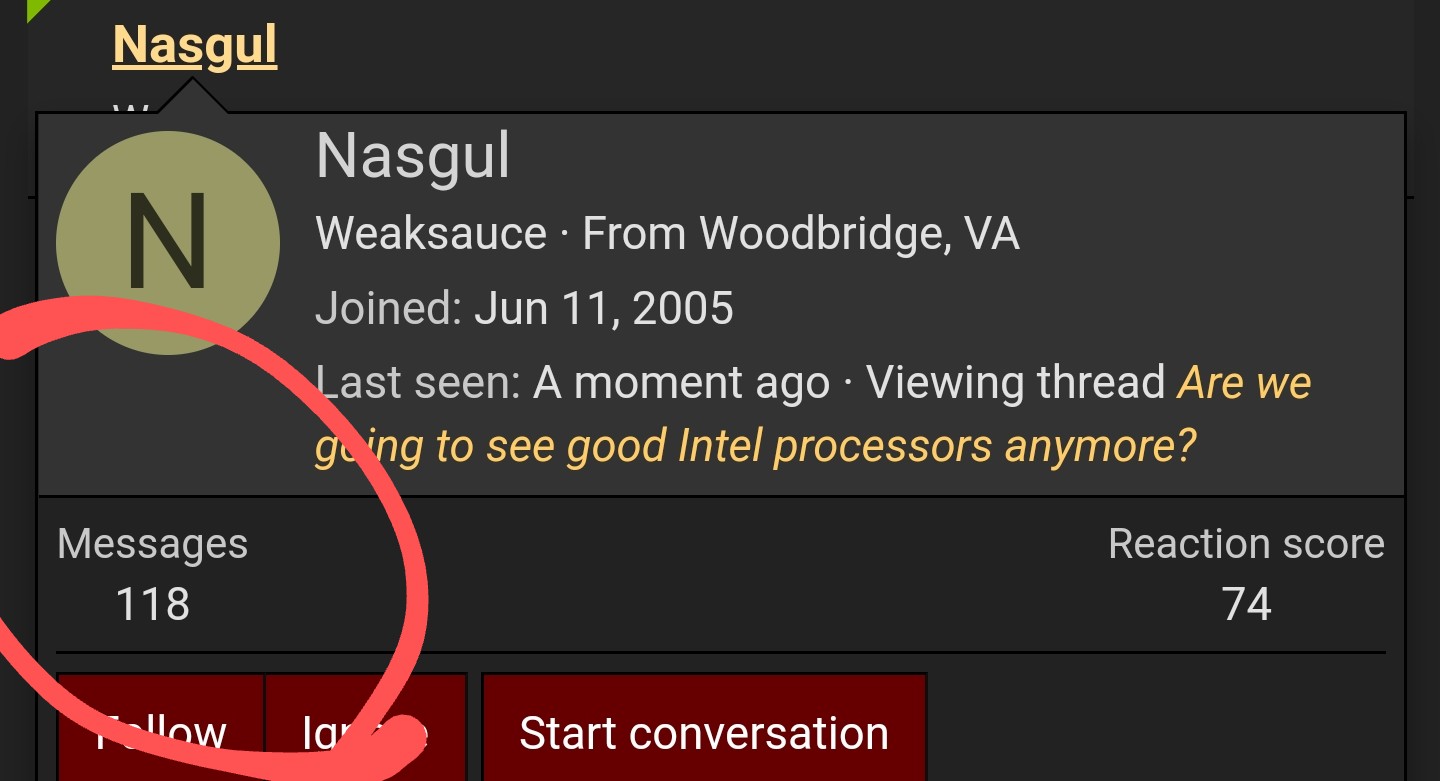The height and width of the screenshot is (781, 1440).
Task: Open the round N avatar
Action: [168, 242]
